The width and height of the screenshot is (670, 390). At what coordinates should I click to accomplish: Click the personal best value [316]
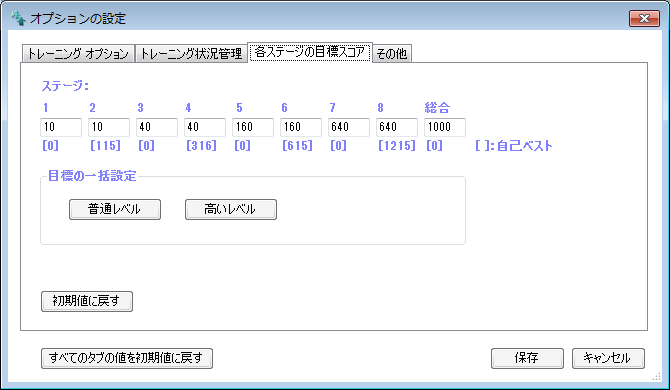point(201,146)
